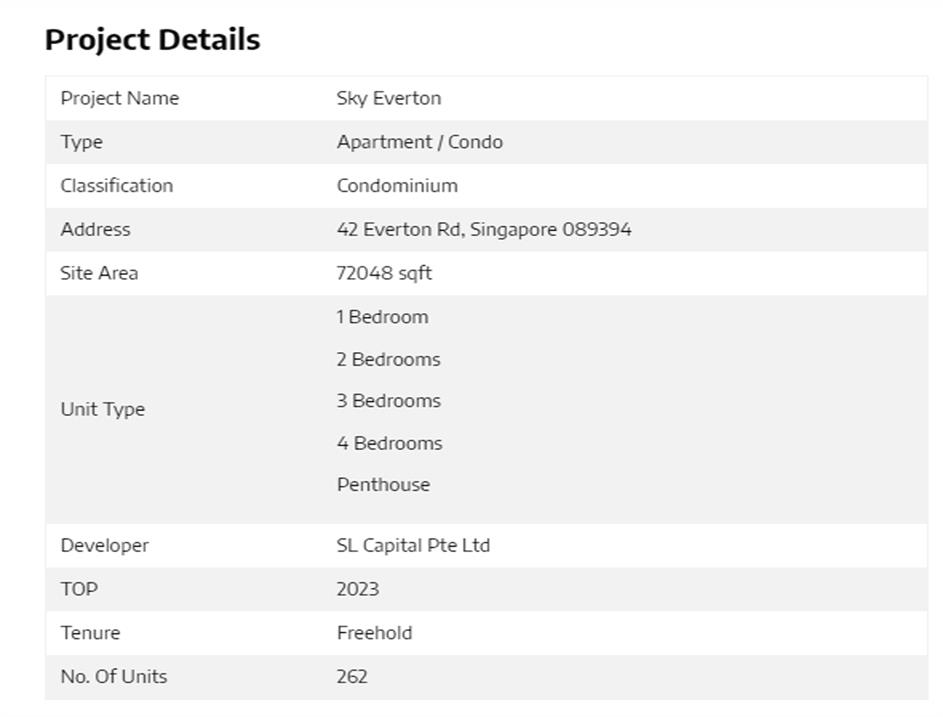Click the Apartment / Condo type value
The image size is (943, 717).
419,142
